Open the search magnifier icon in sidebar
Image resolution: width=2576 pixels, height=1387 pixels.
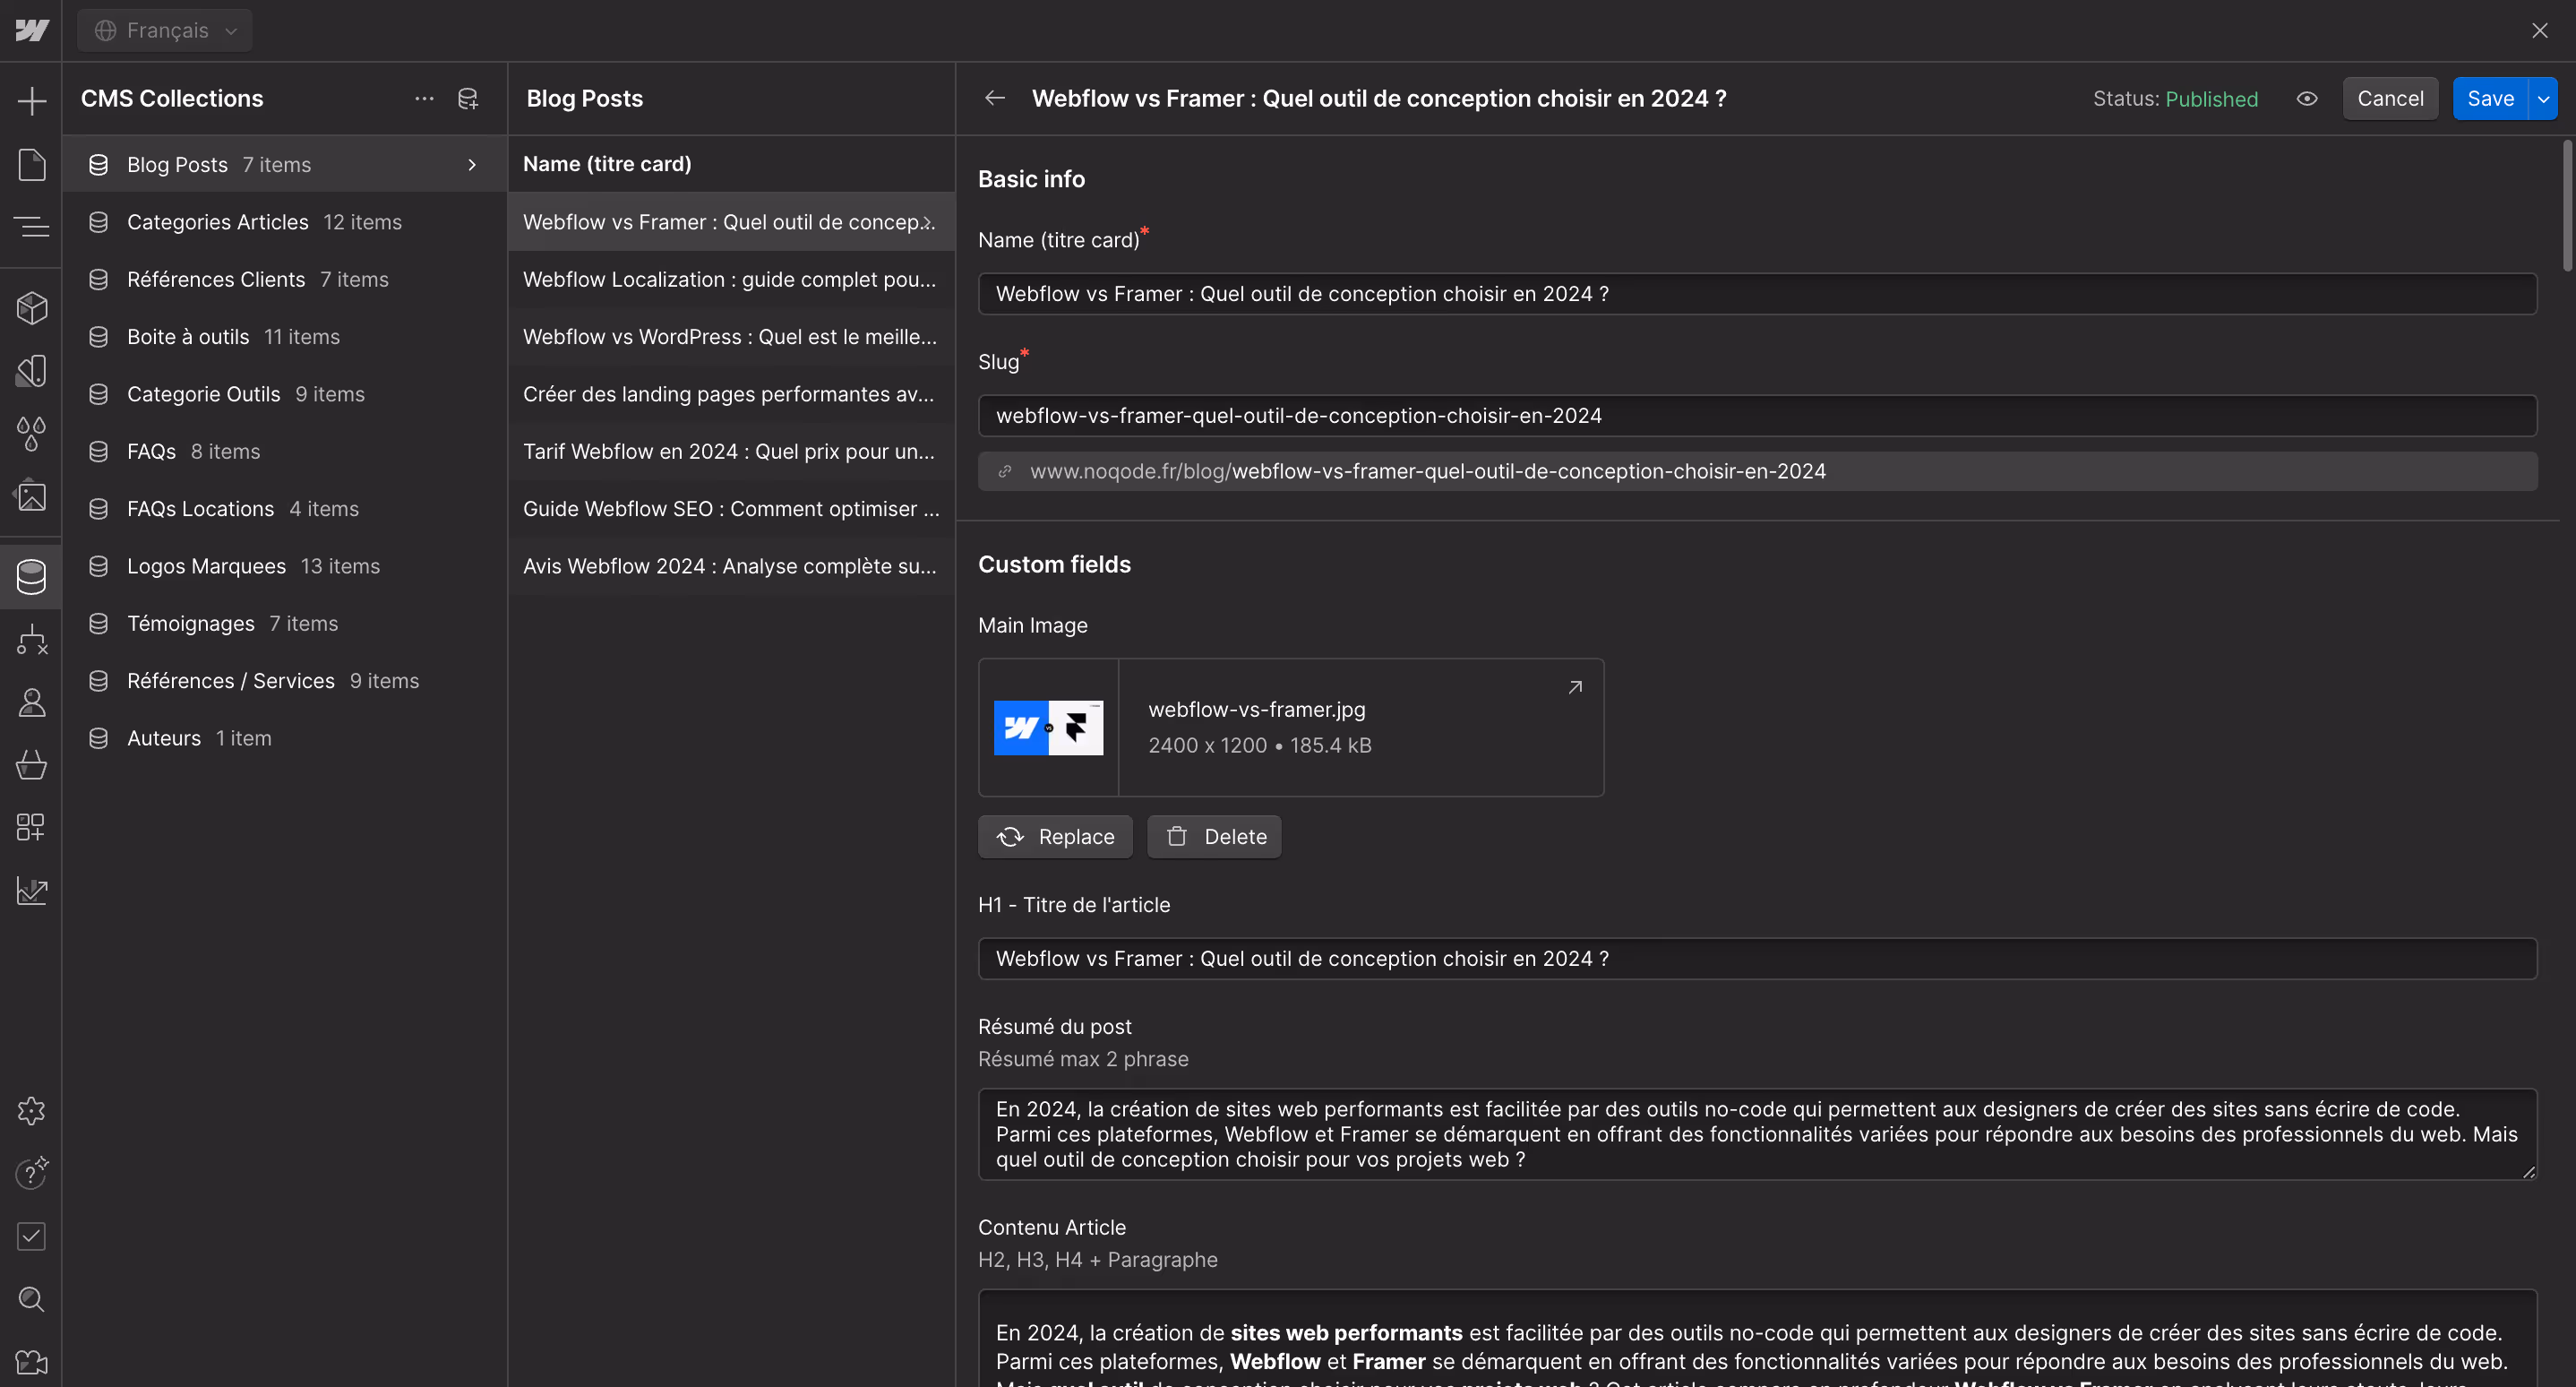31,1299
